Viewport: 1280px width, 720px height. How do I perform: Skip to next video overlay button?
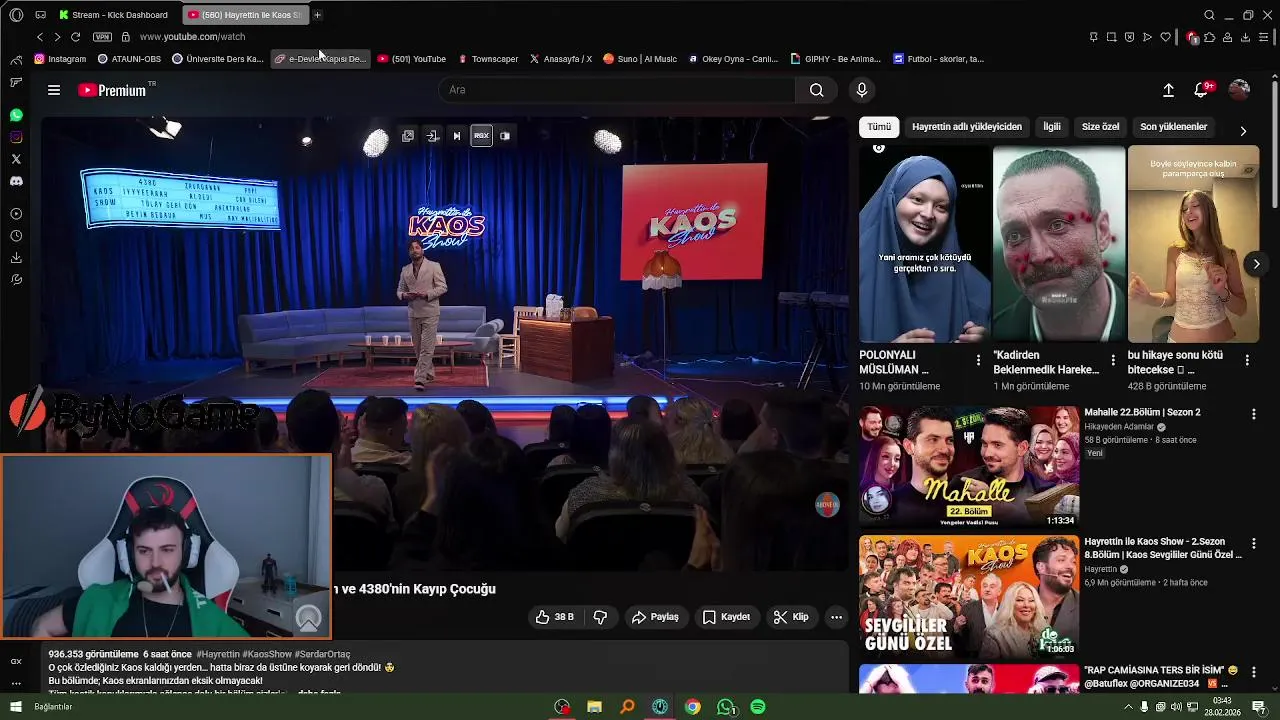pyautogui.click(x=457, y=136)
